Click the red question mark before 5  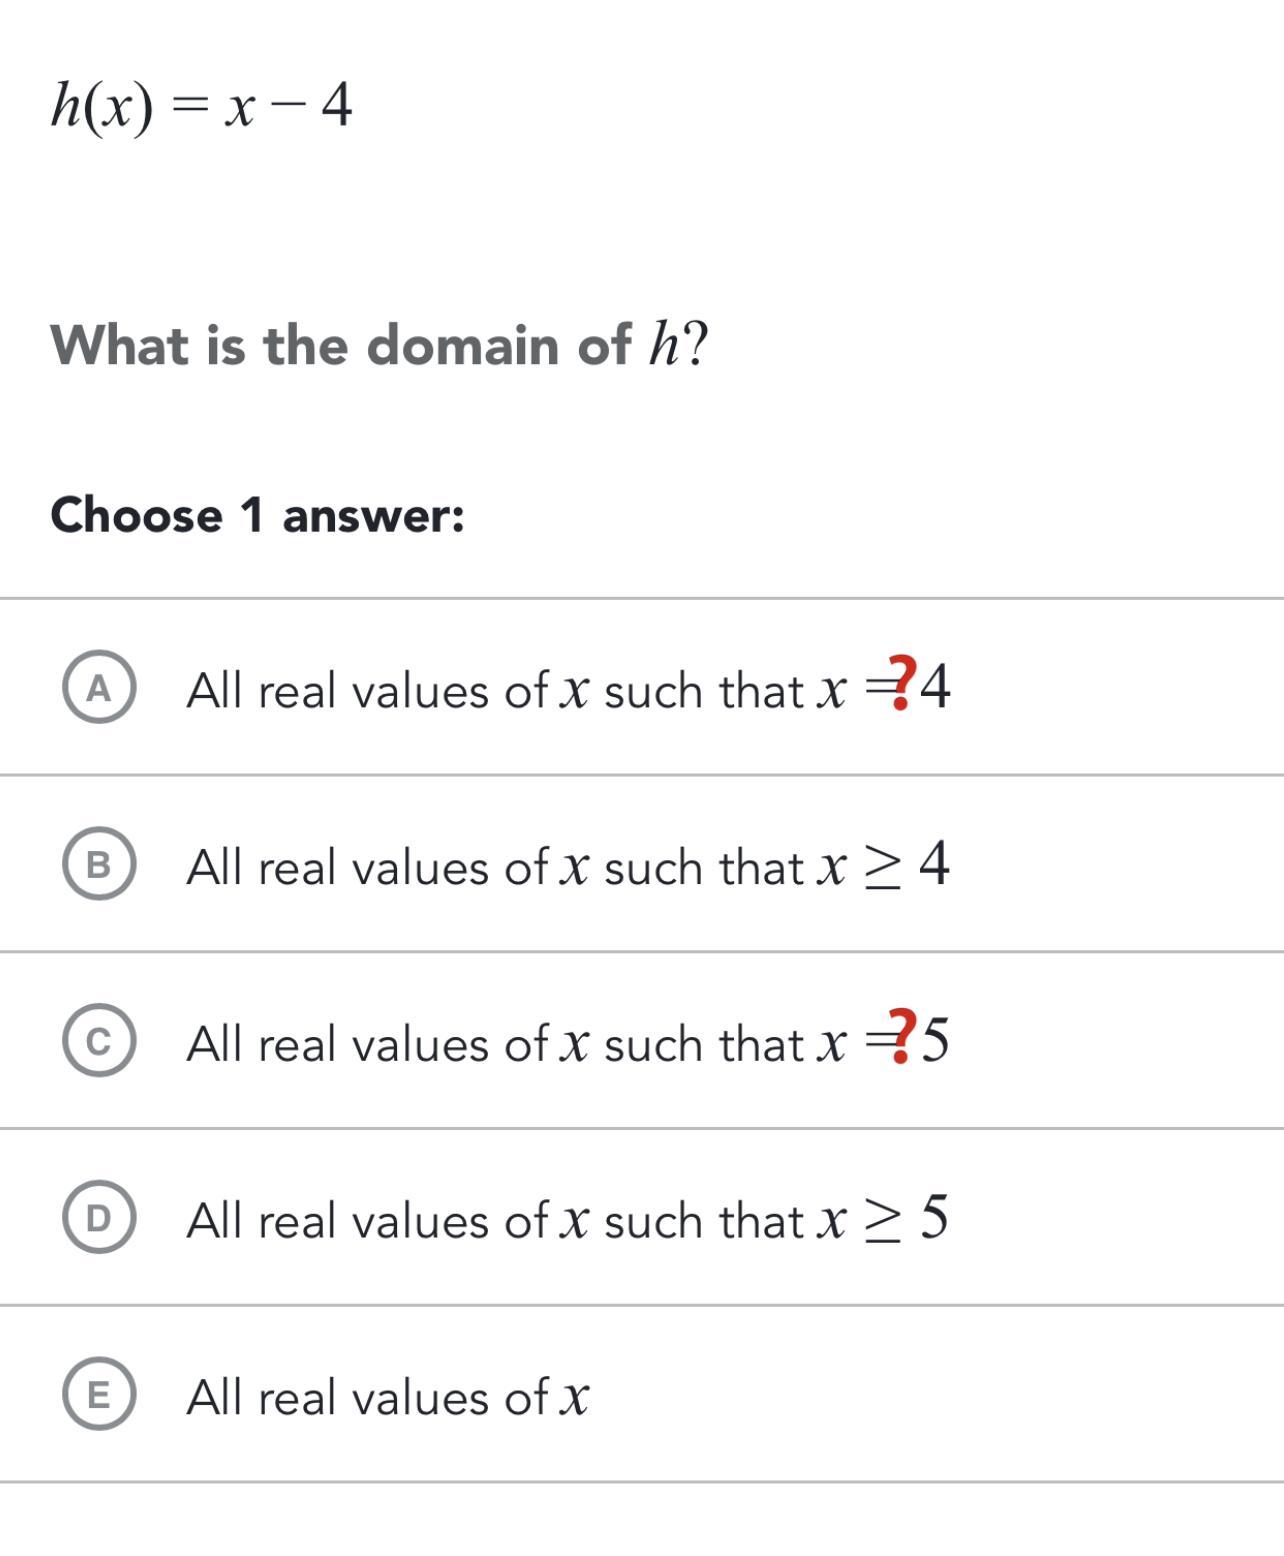pos(902,1037)
